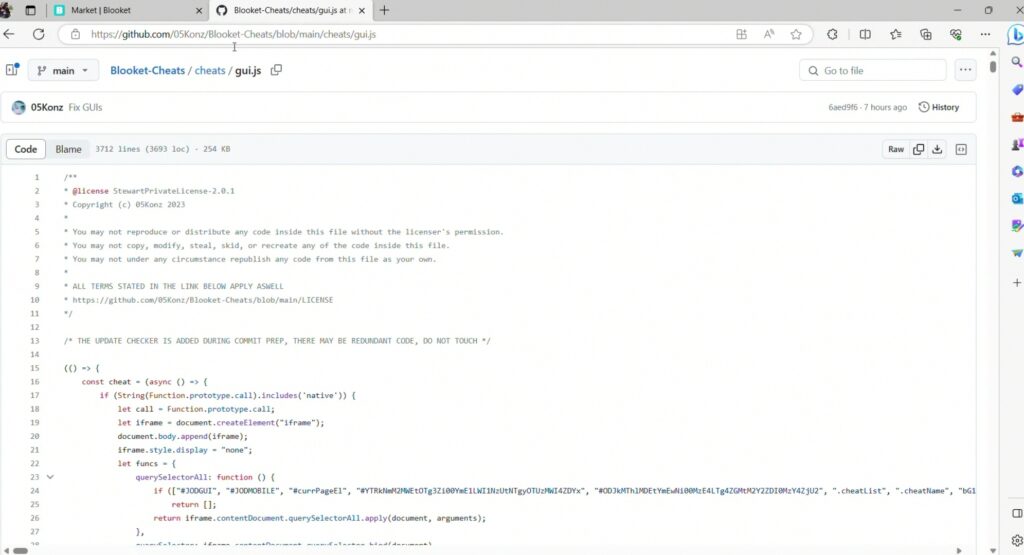Open the favorites list

pyautogui.click(x=895, y=34)
